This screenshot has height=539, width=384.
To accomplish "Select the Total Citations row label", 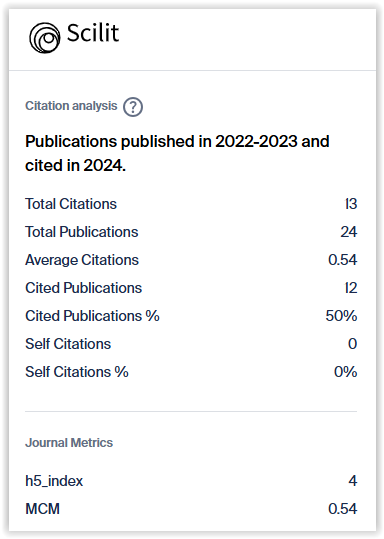I will pyautogui.click(x=71, y=204).
